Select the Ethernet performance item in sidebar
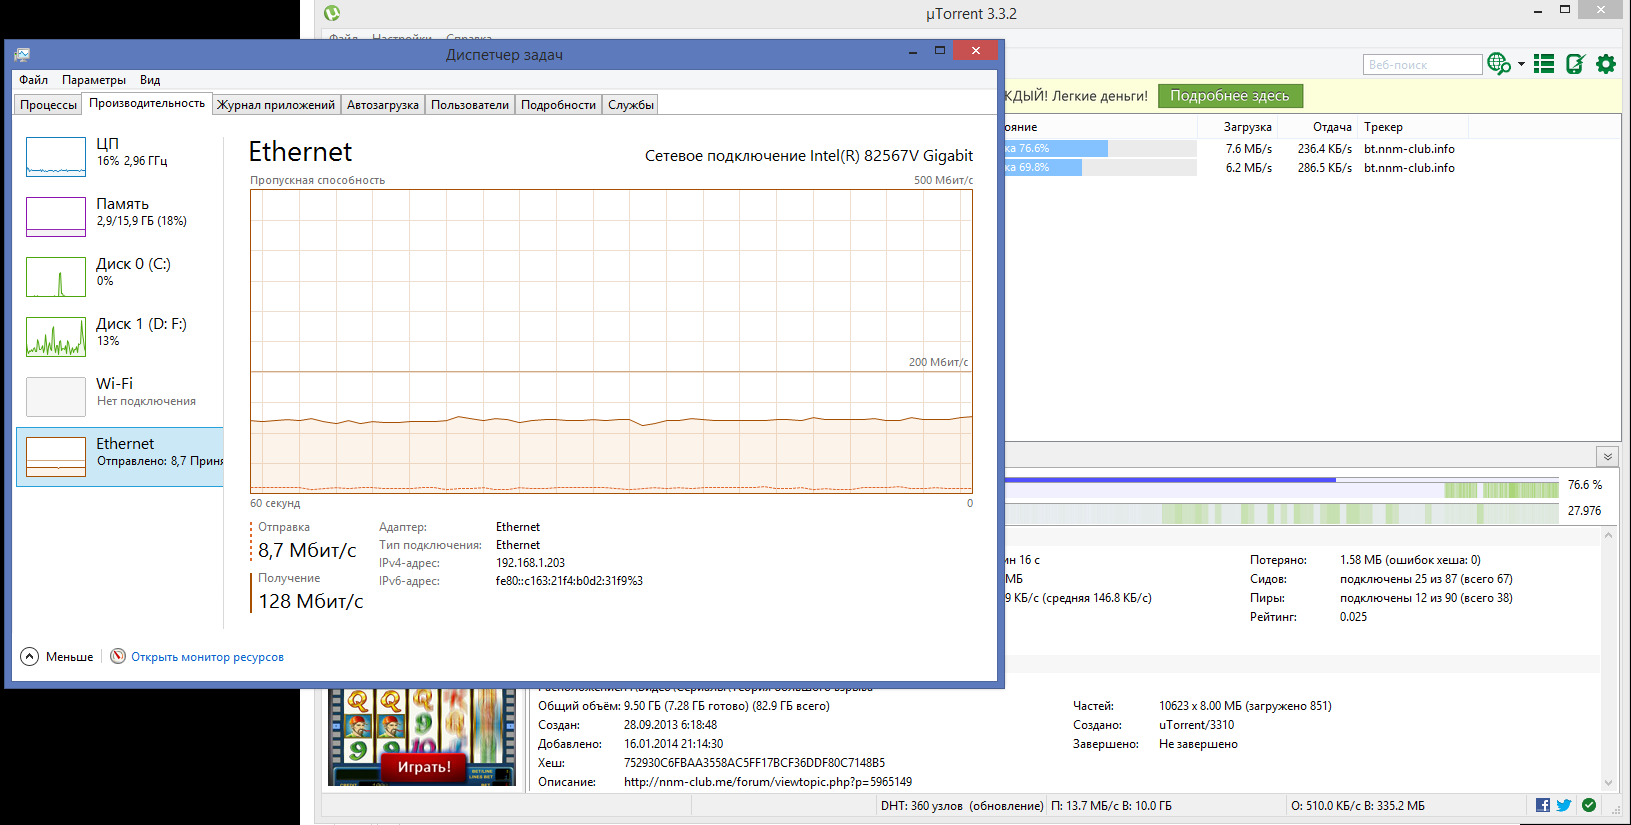Screen dimensions: 1631x825 tap(120, 456)
